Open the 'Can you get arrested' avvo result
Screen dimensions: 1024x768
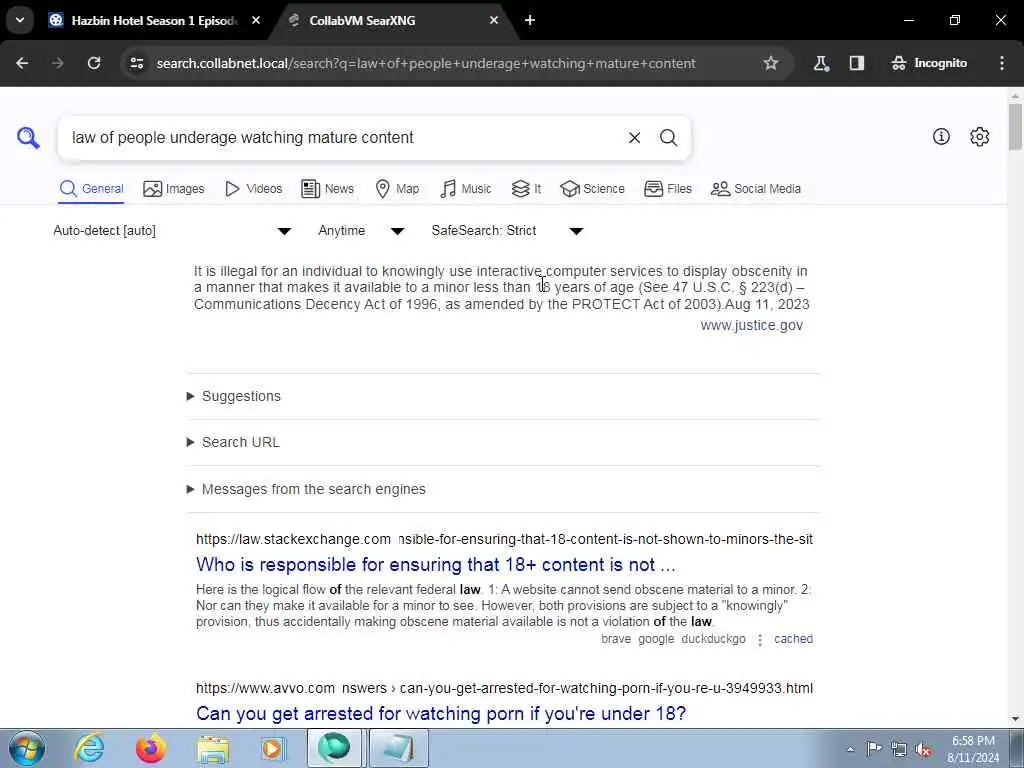[441, 714]
